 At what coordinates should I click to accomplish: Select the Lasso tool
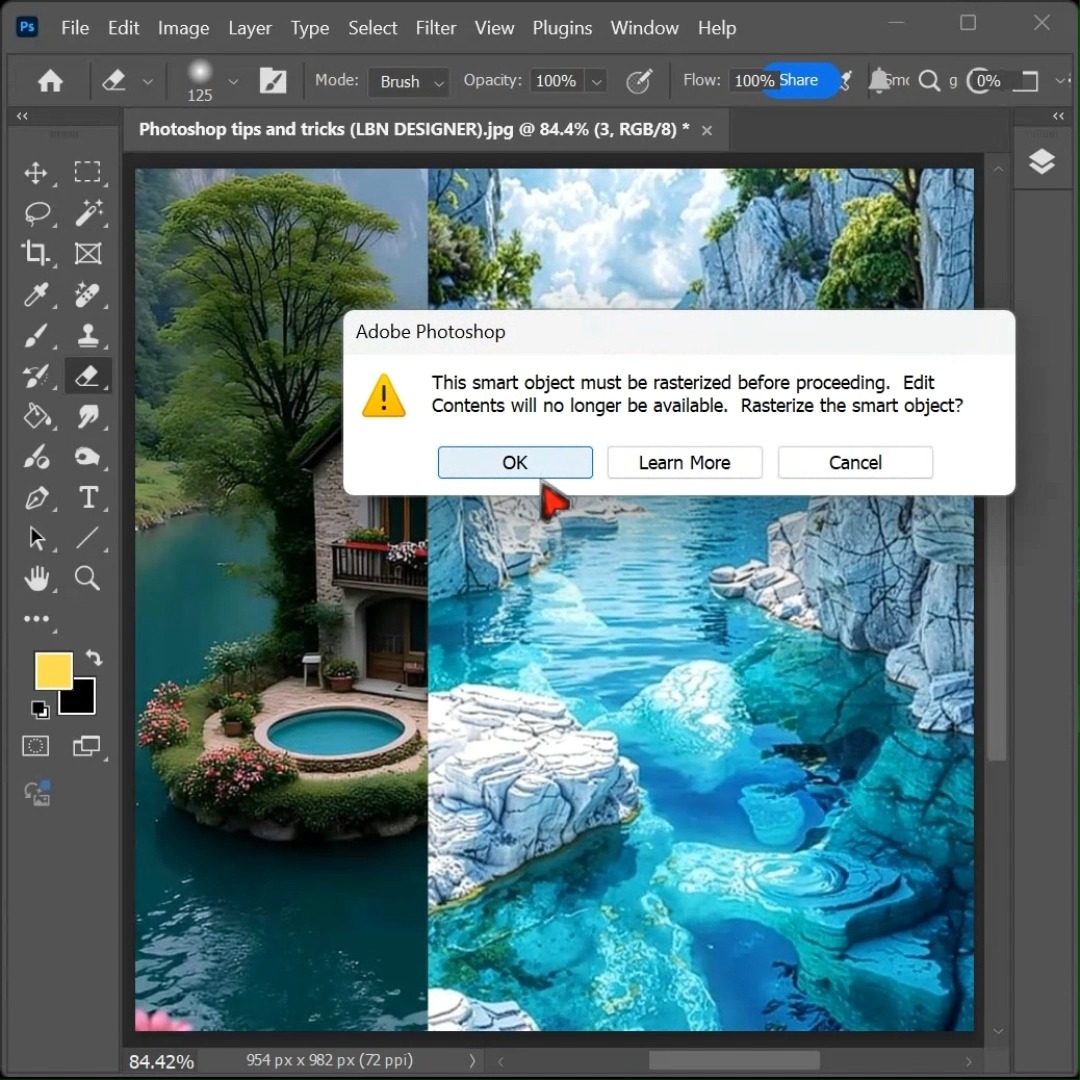[x=36, y=213]
